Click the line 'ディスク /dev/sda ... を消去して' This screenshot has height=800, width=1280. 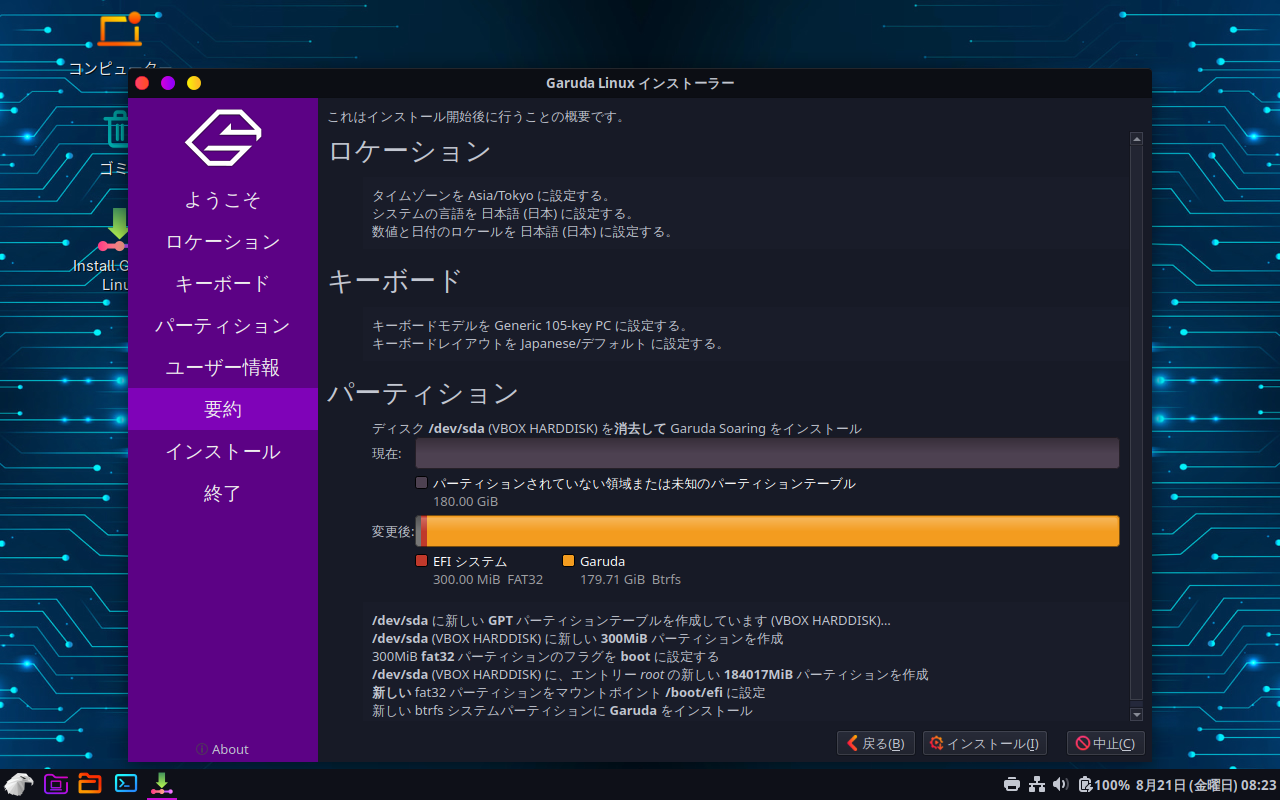coord(616,429)
